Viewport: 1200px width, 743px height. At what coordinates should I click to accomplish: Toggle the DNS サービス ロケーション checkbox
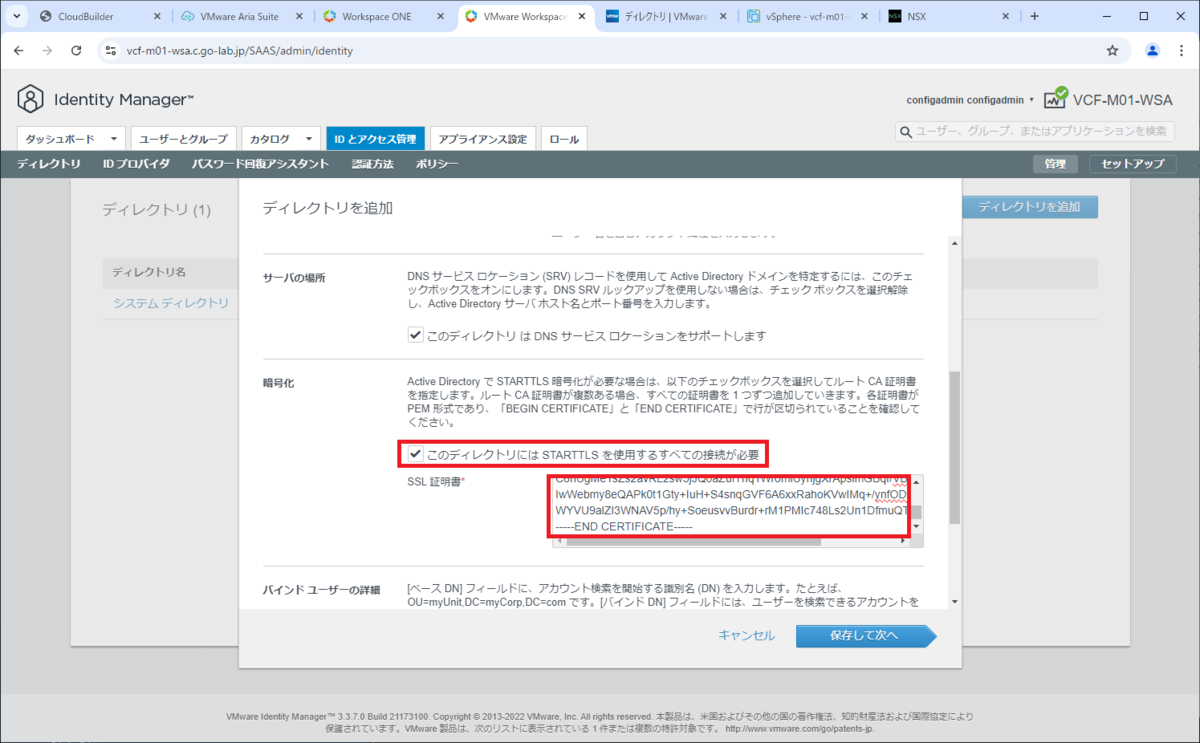416,336
